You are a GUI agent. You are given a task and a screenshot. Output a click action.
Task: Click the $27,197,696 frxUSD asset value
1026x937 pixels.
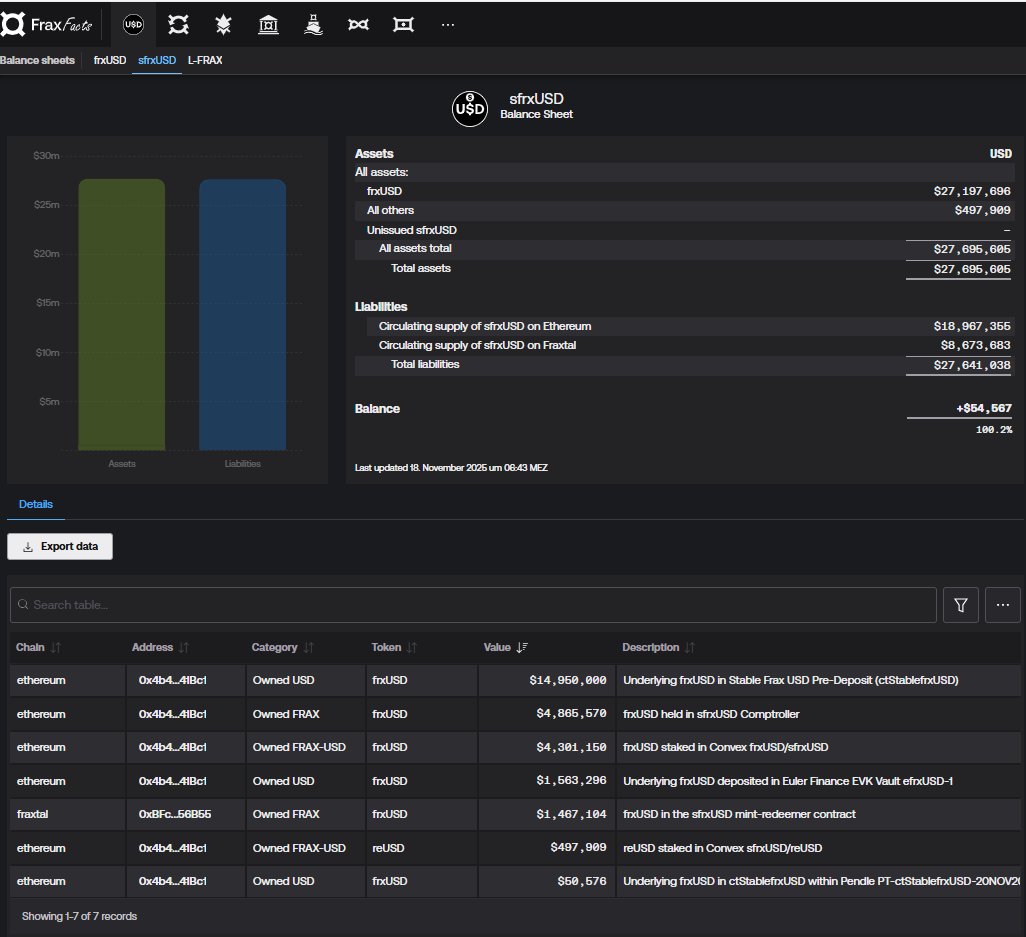[972, 191]
